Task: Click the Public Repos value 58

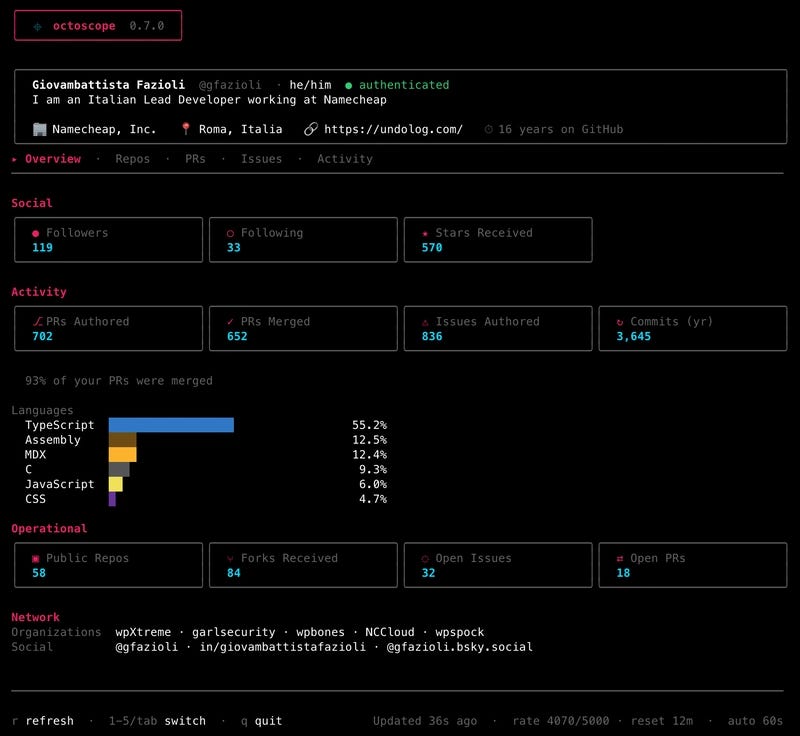Action: pos(39,573)
